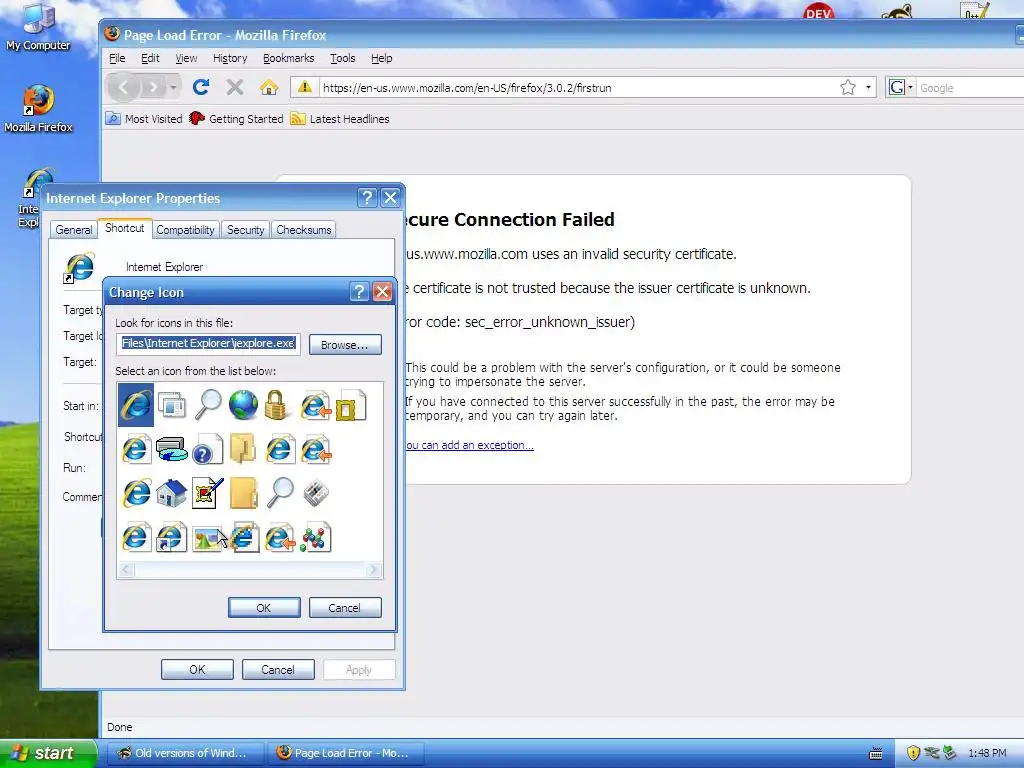Pick the picture frame page icon
Image resolution: width=1024 pixels, height=768 pixels.
pyautogui.click(x=351, y=406)
